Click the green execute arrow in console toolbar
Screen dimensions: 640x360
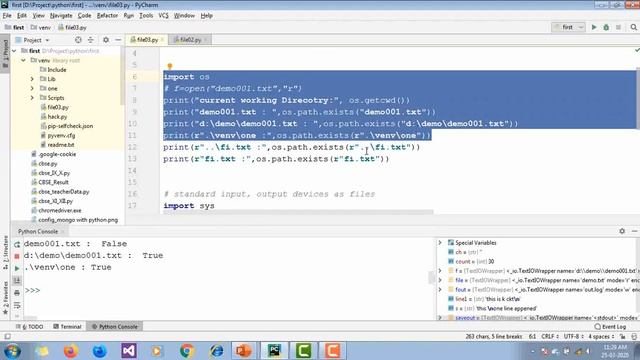(x=17, y=268)
